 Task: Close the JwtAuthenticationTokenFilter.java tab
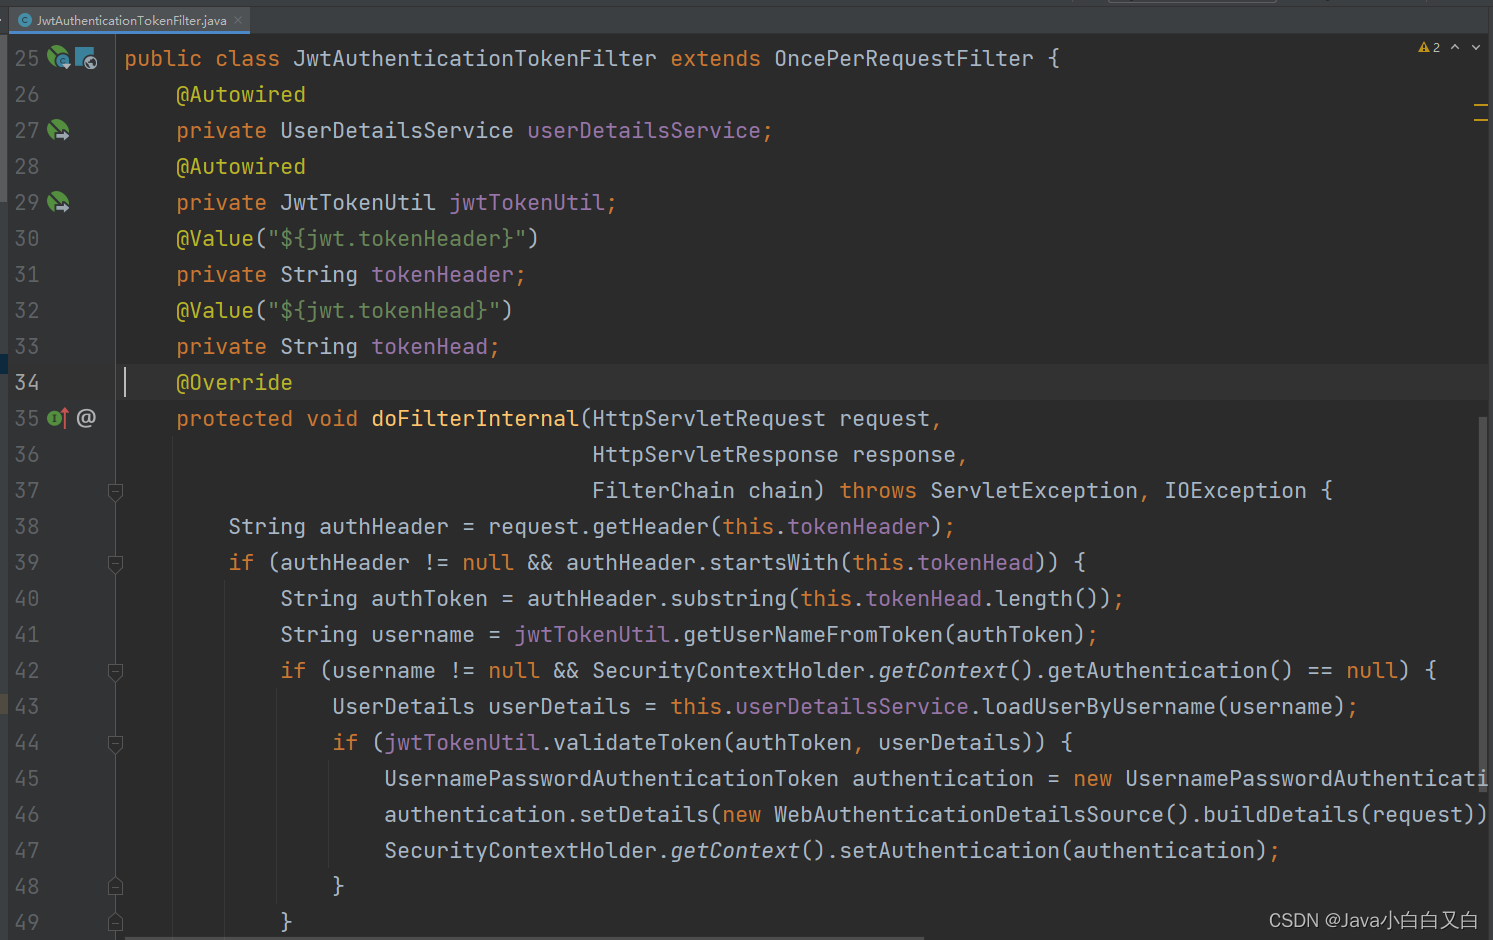coord(237,19)
